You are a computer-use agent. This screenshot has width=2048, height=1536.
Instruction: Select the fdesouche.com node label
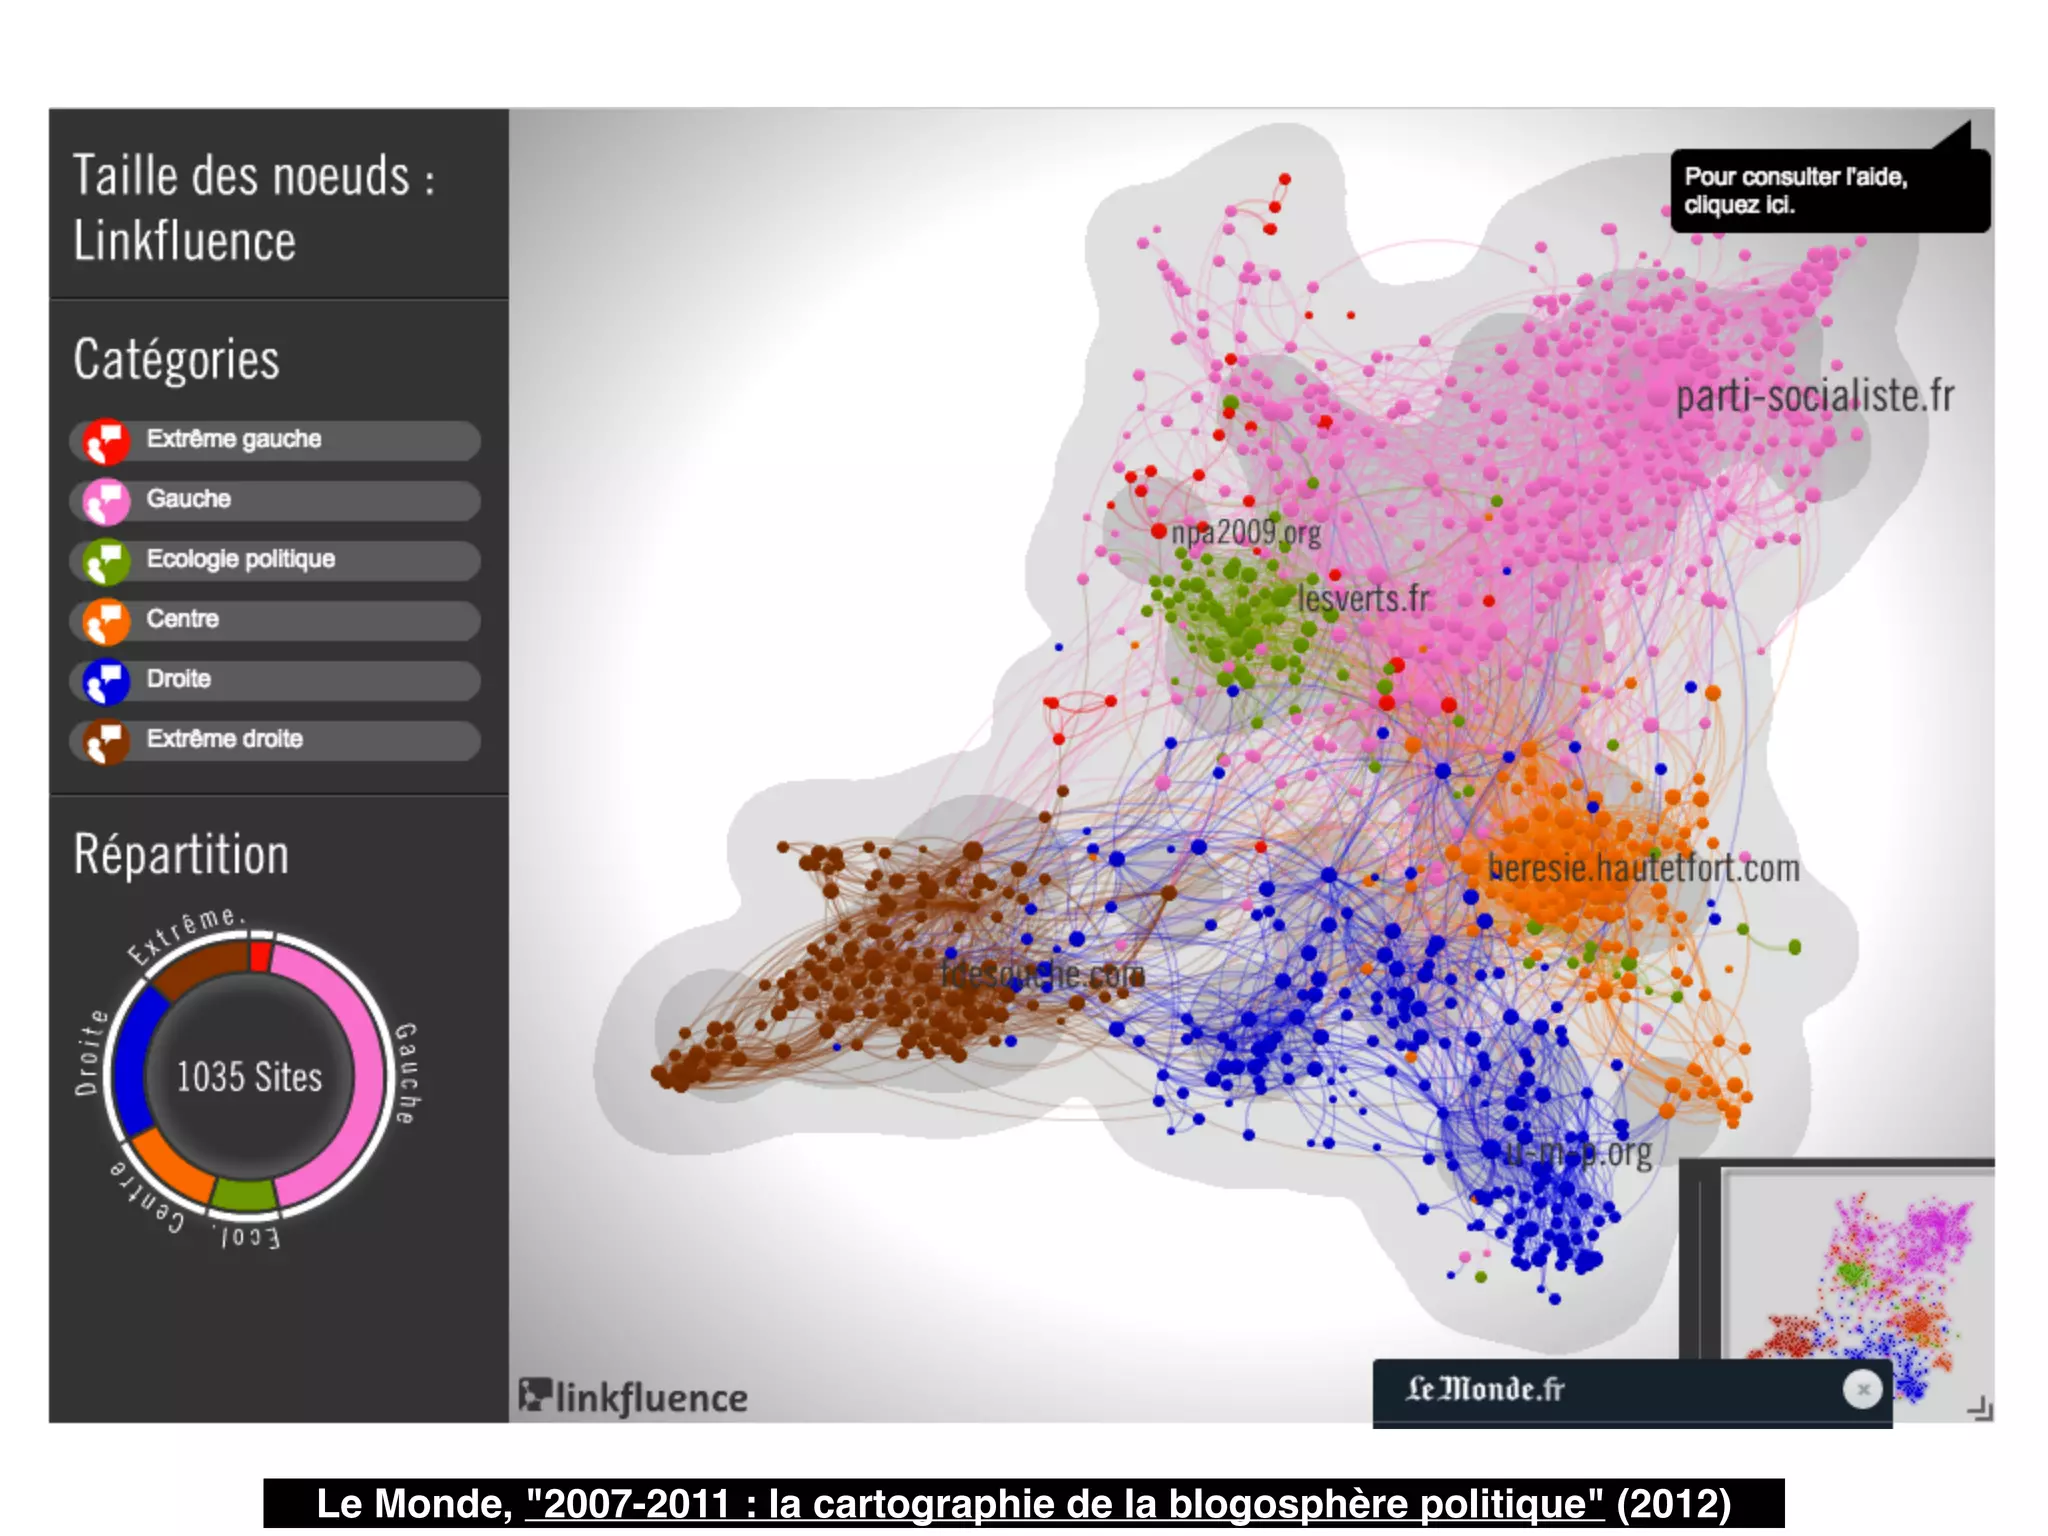click(1042, 973)
